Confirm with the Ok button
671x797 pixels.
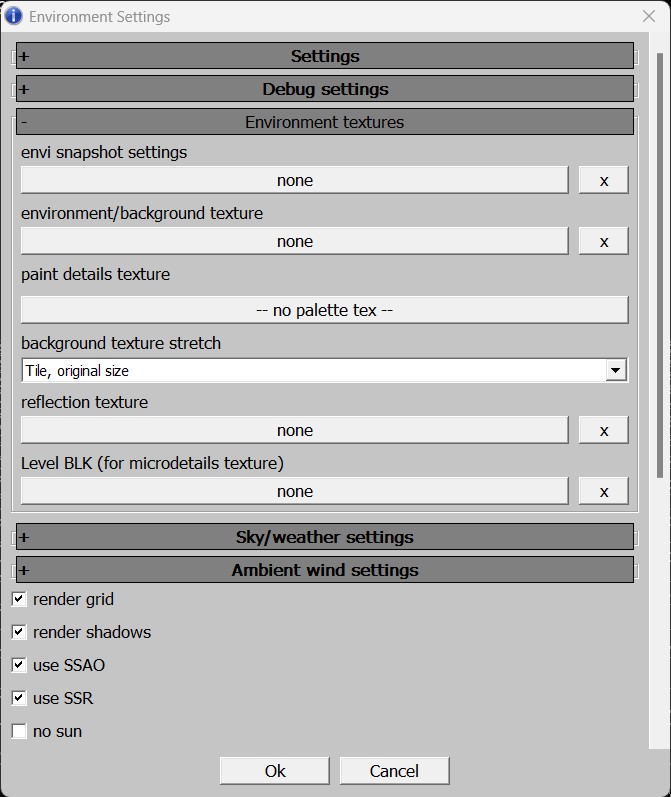coord(274,771)
